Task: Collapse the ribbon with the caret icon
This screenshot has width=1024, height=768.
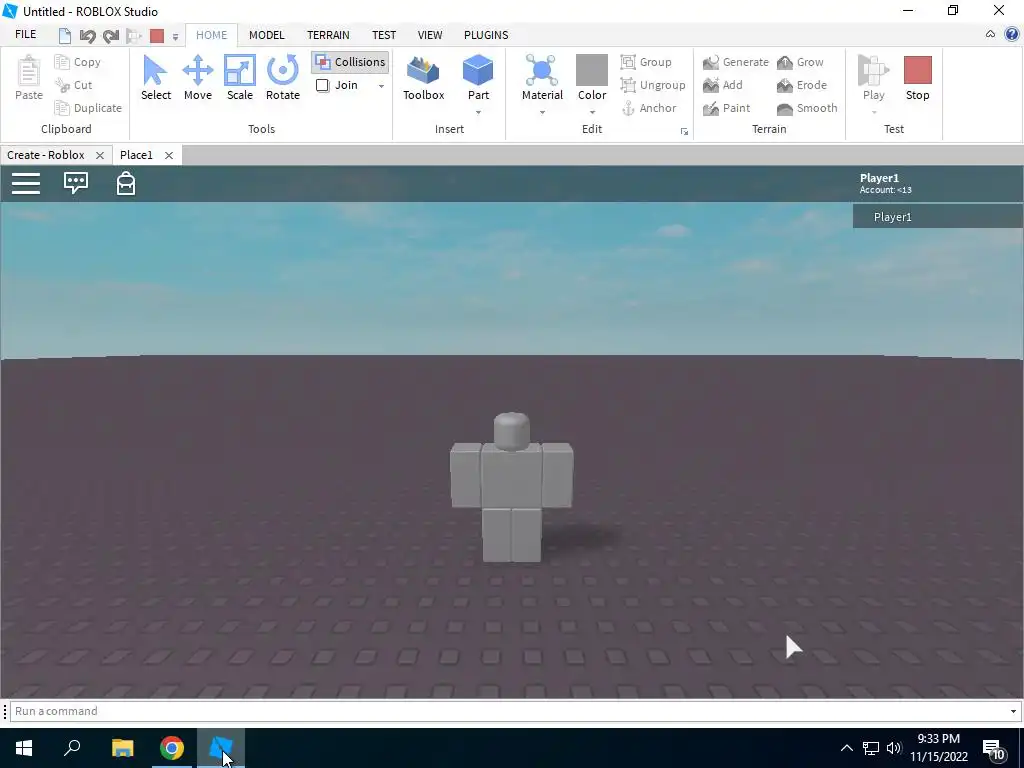Action: (990, 35)
